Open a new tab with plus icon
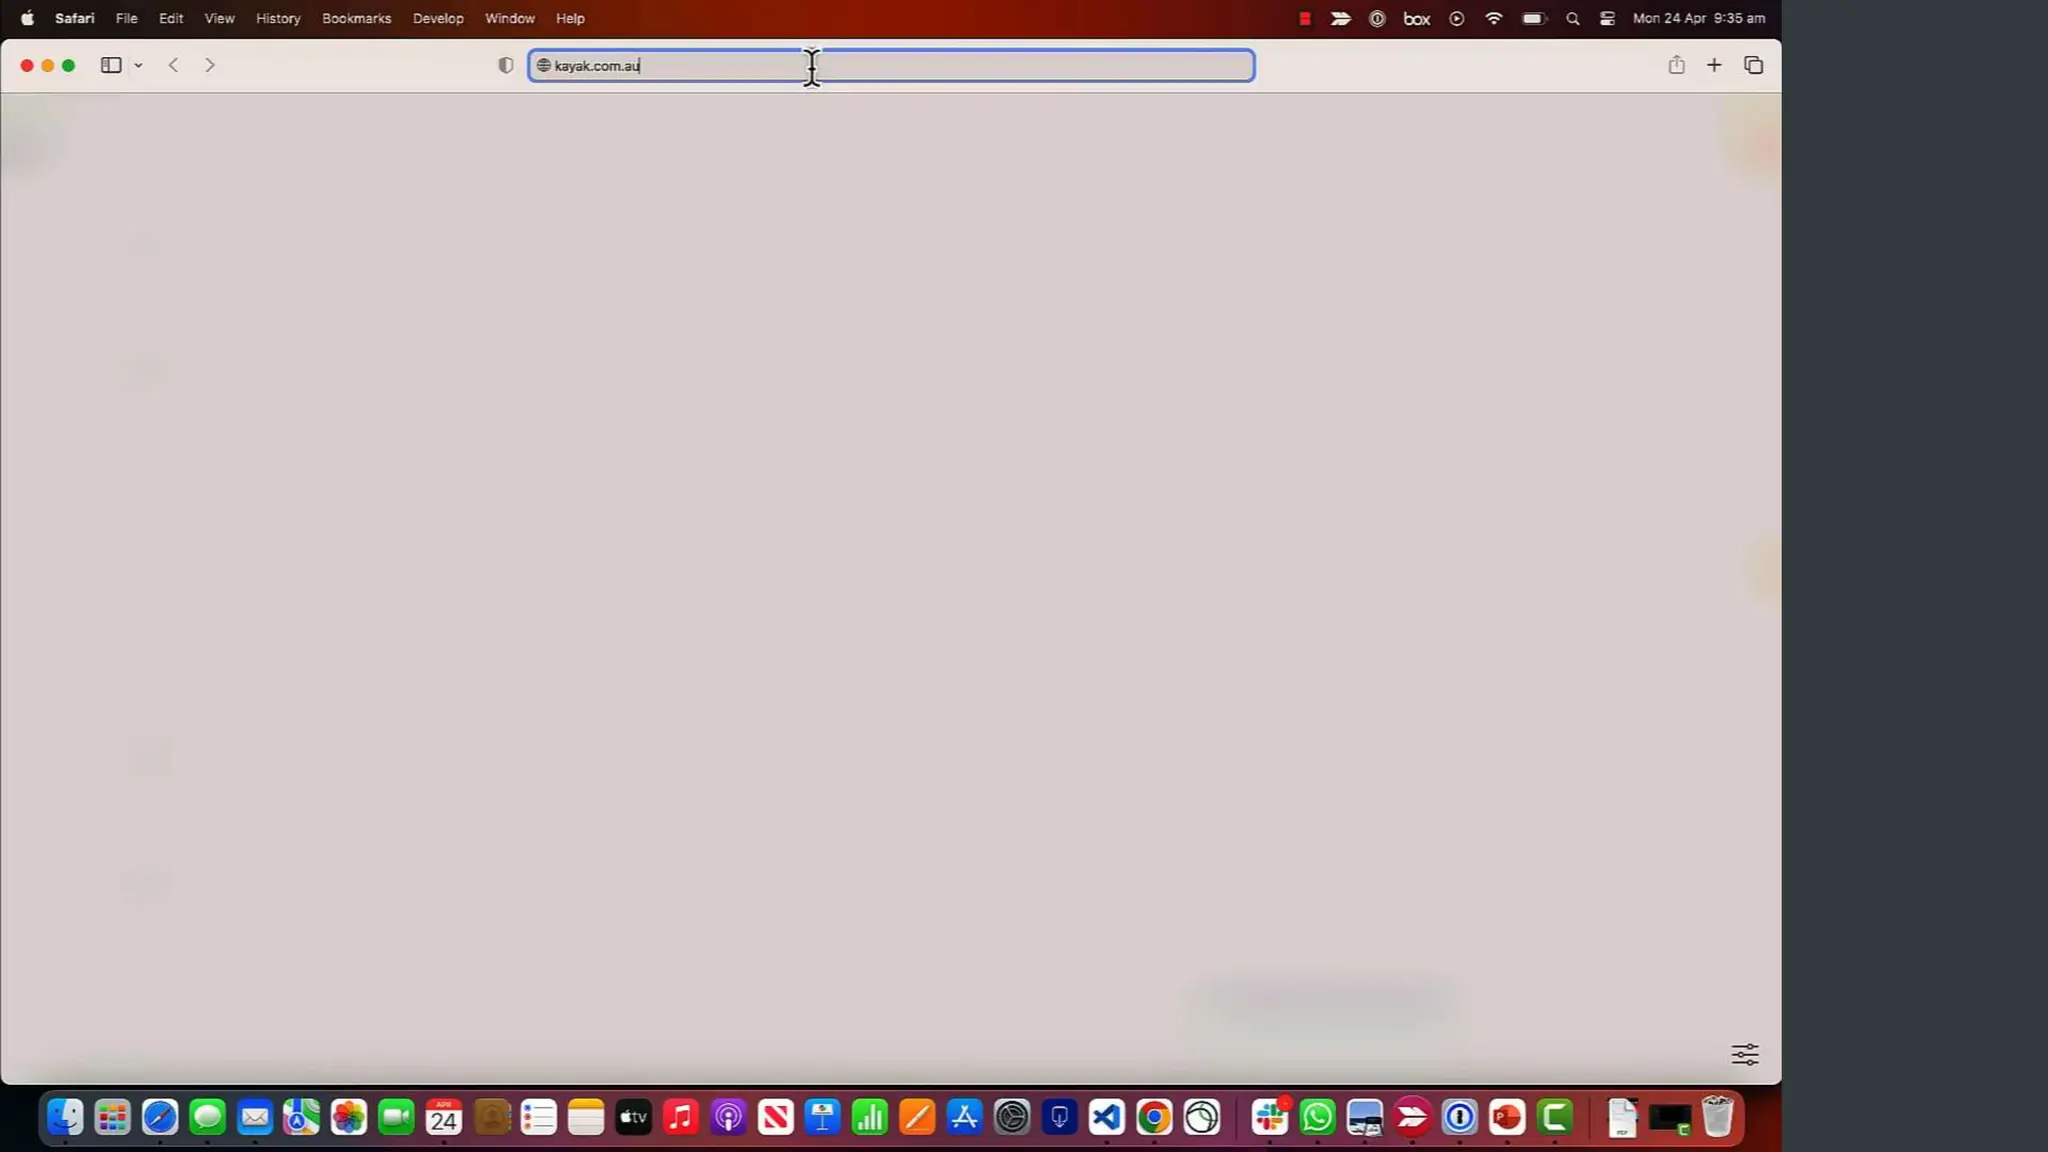Image resolution: width=2048 pixels, height=1152 pixels. coord(1714,65)
